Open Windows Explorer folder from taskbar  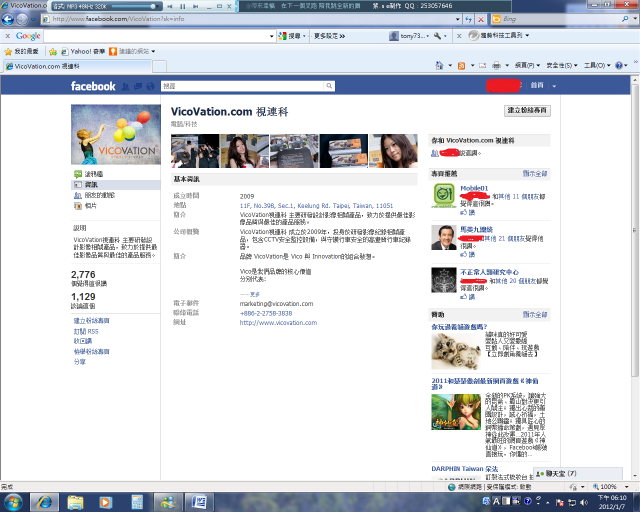pyautogui.click(x=75, y=502)
